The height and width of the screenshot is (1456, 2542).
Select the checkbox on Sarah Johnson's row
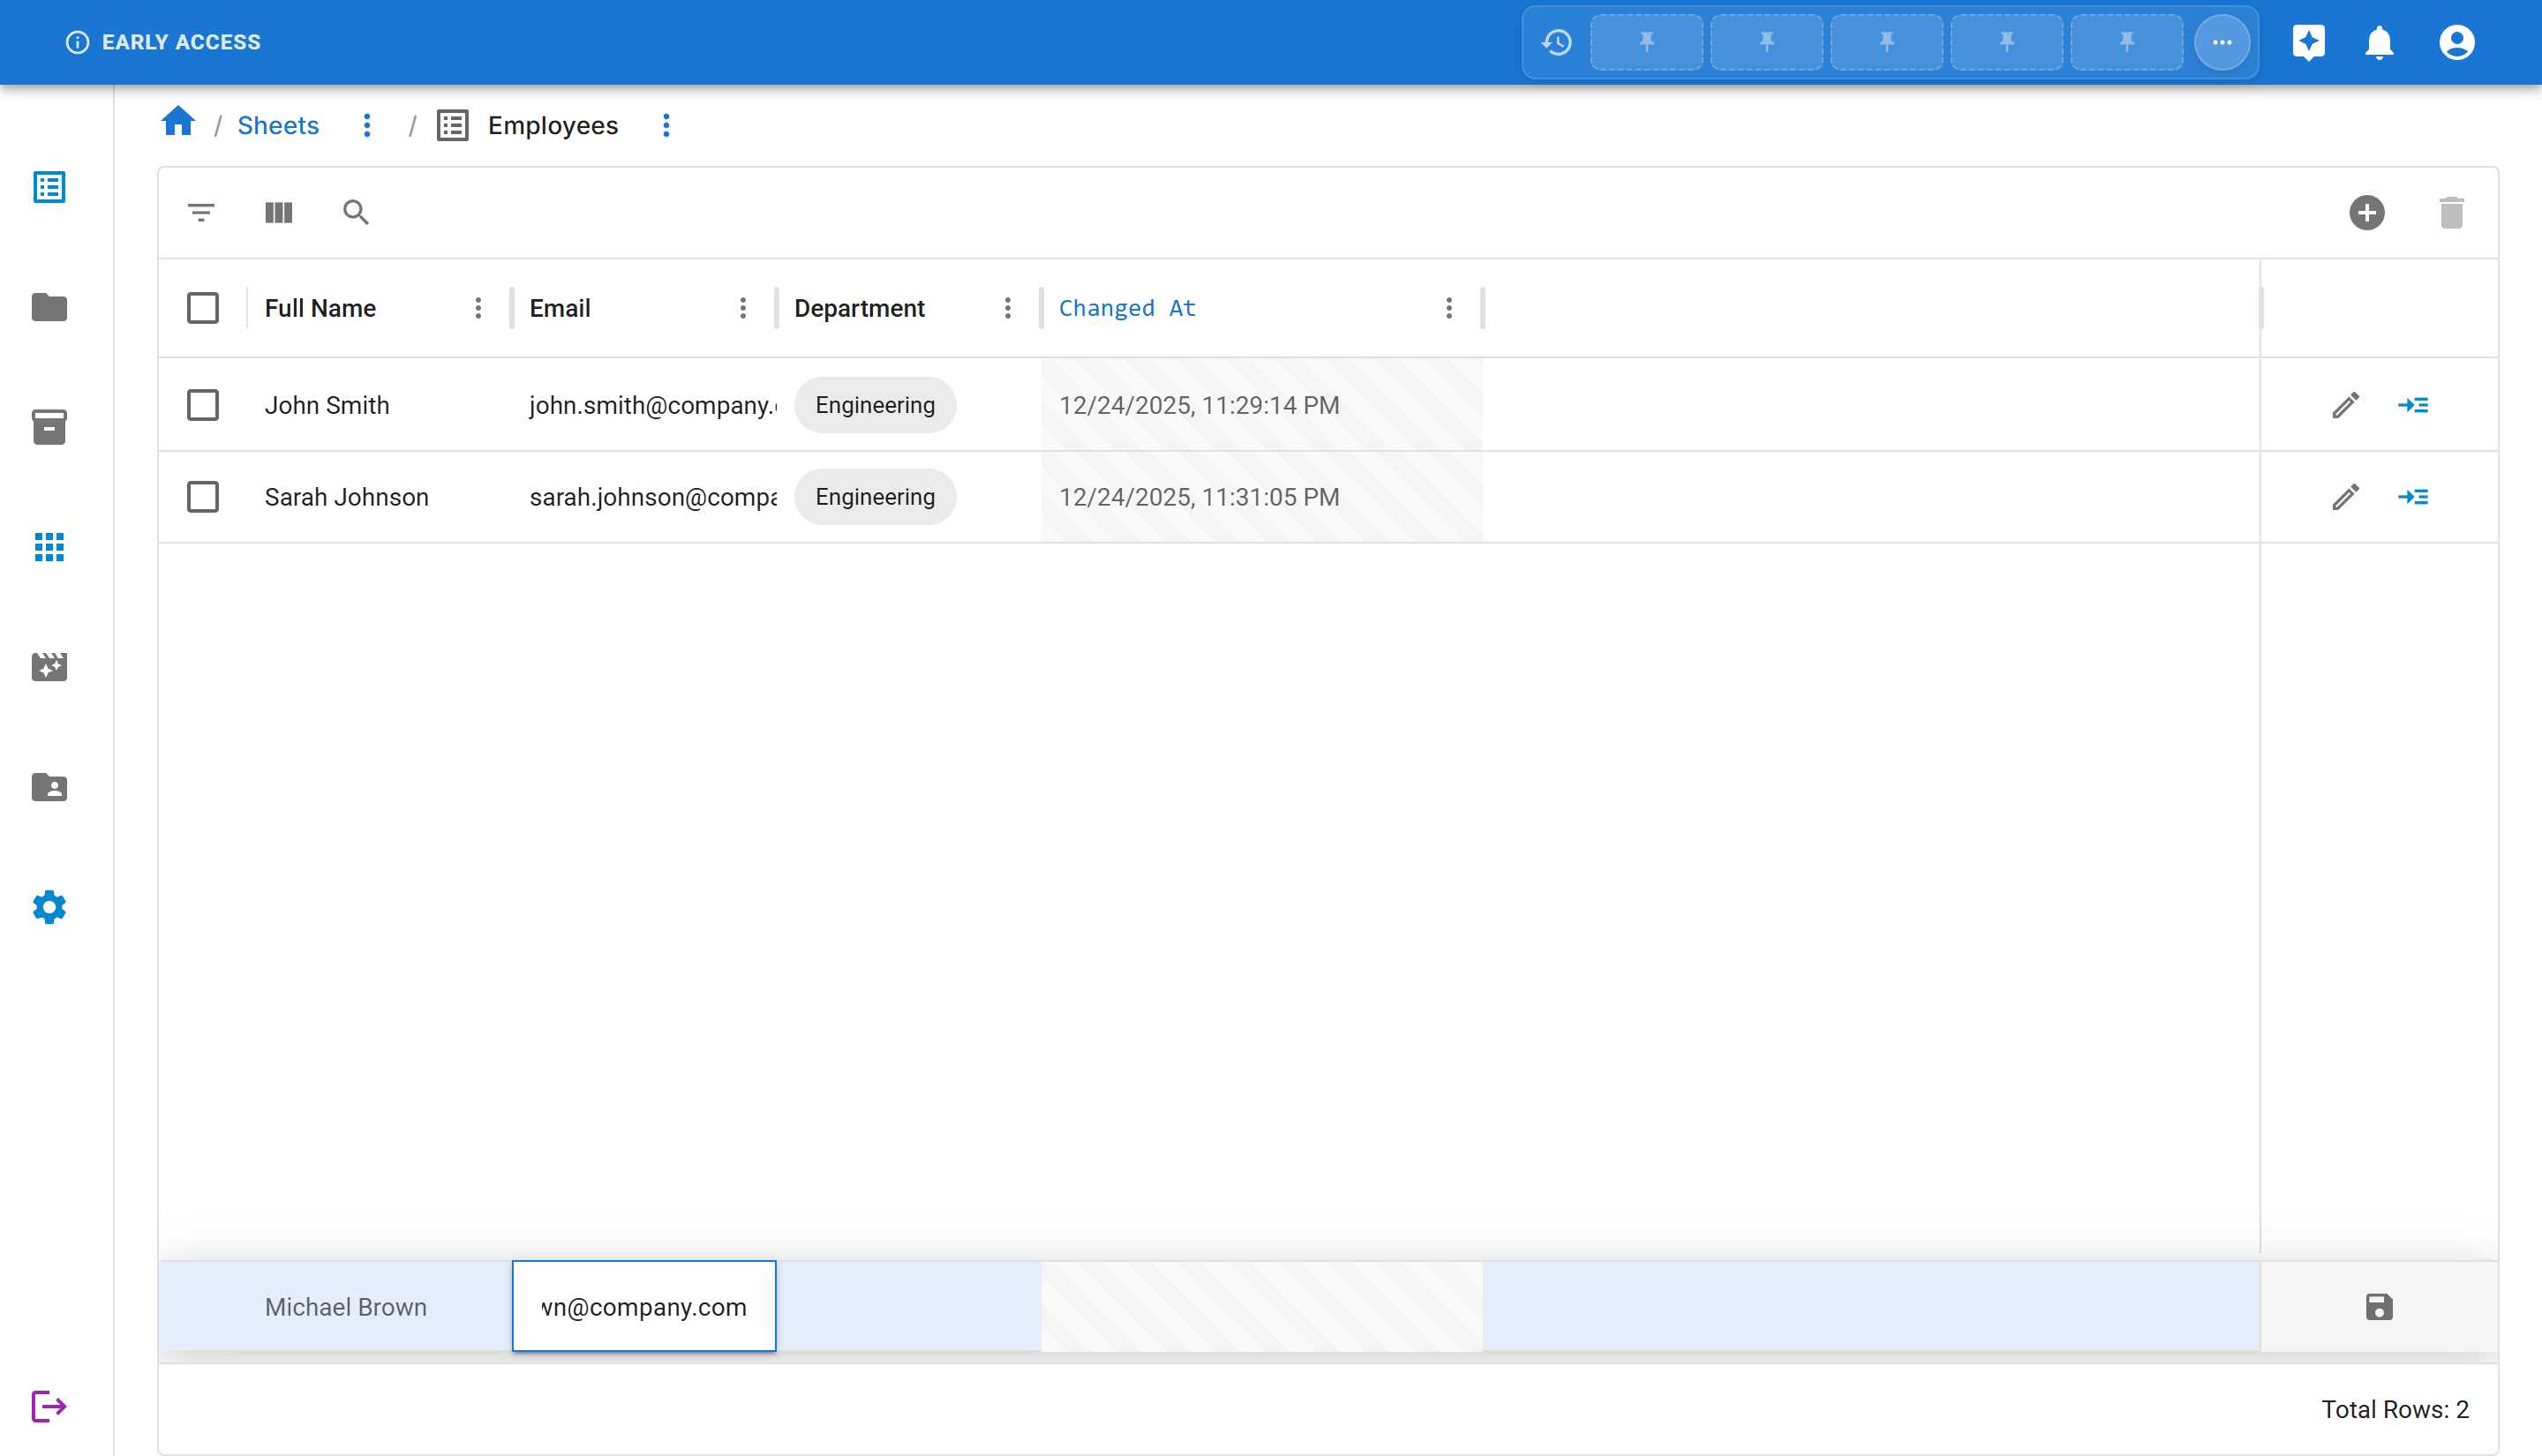tap(202, 497)
